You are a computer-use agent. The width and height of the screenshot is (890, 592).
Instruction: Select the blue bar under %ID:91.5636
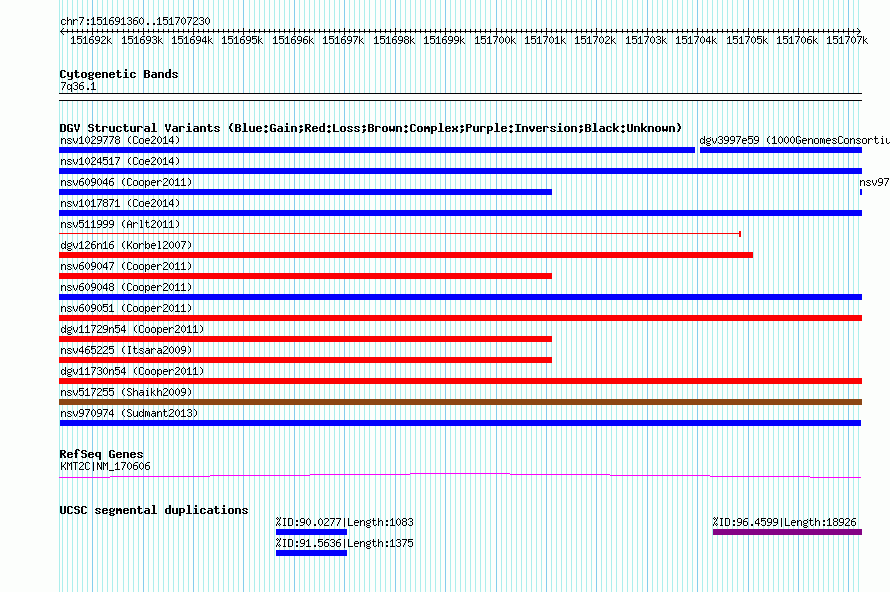(x=311, y=553)
